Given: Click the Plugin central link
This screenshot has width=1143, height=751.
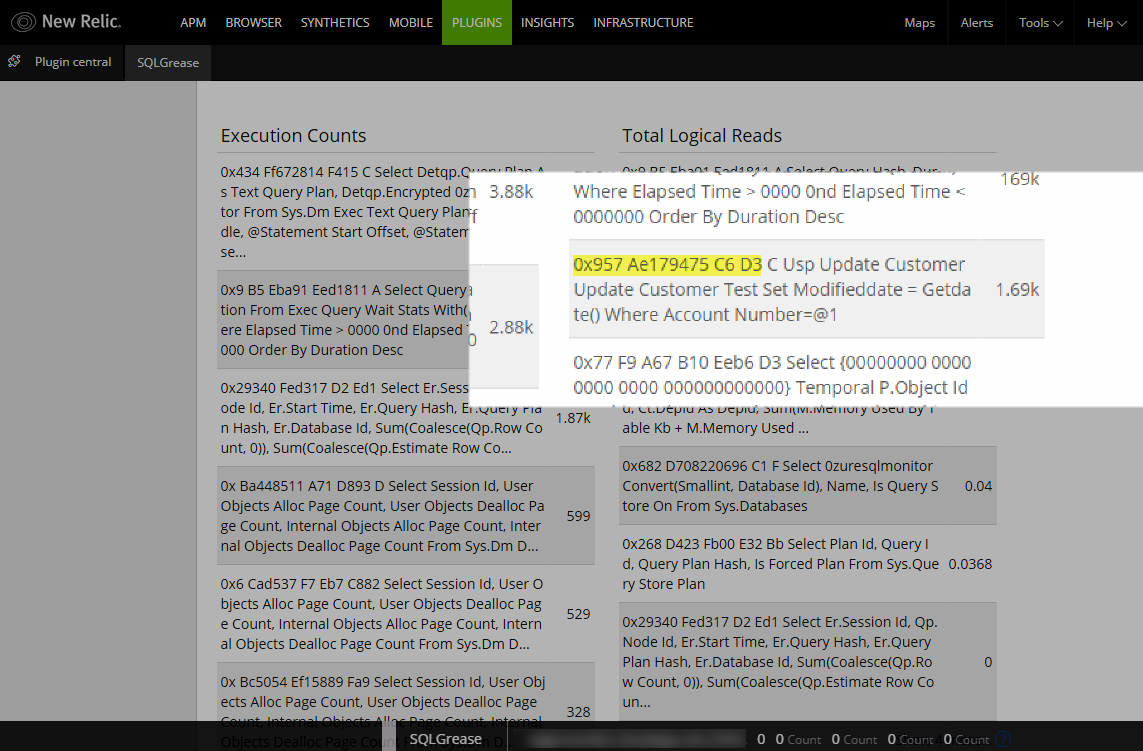Looking at the screenshot, I should [73, 62].
